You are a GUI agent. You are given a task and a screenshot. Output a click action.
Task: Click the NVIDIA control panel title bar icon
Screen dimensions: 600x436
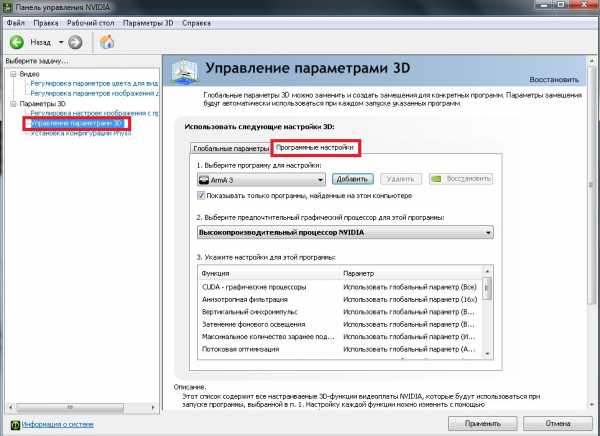click(7, 7)
